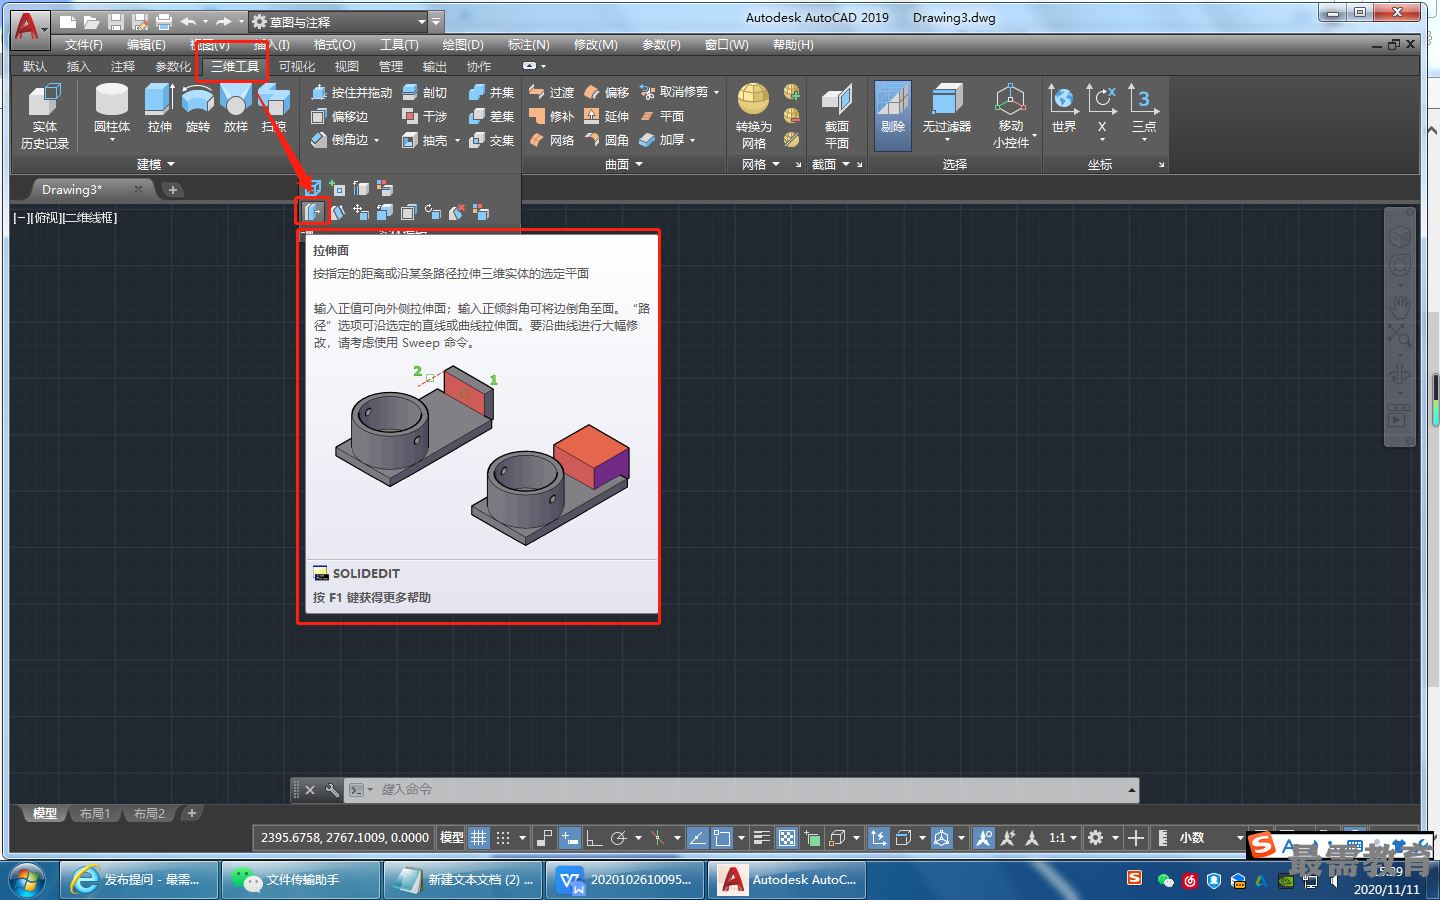Toggle the grid display in status bar
This screenshot has height=900, width=1440.
[x=479, y=838]
